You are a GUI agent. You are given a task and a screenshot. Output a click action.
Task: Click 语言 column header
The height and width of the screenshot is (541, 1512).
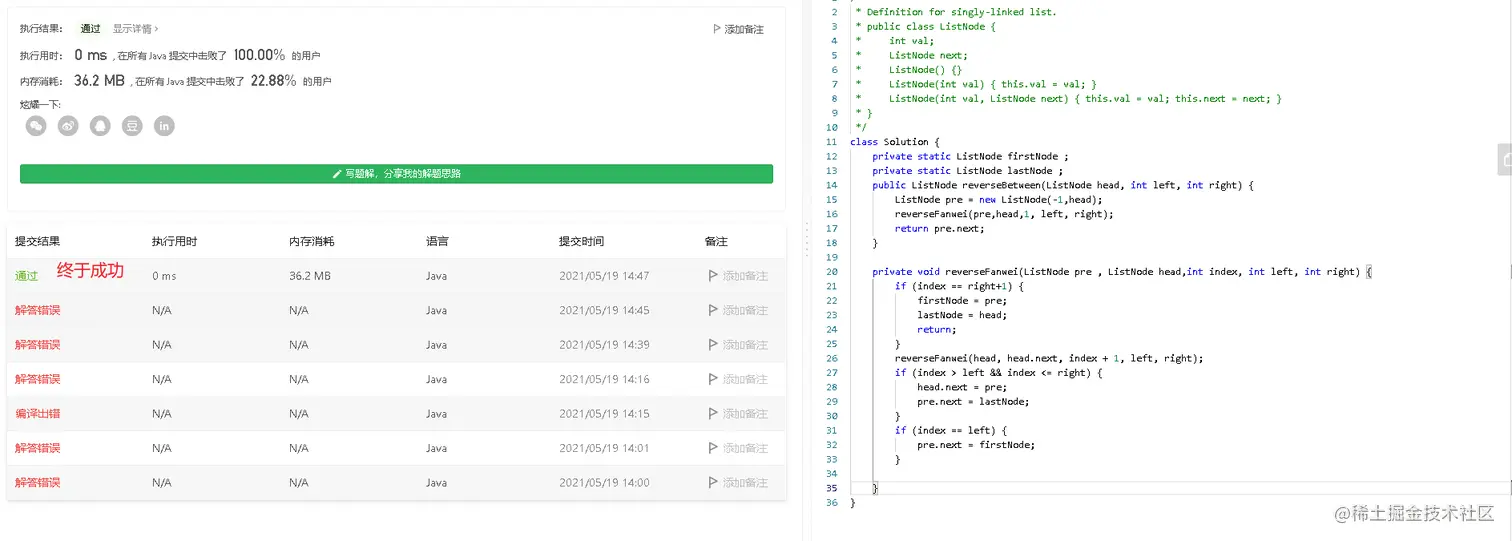point(437,241)
